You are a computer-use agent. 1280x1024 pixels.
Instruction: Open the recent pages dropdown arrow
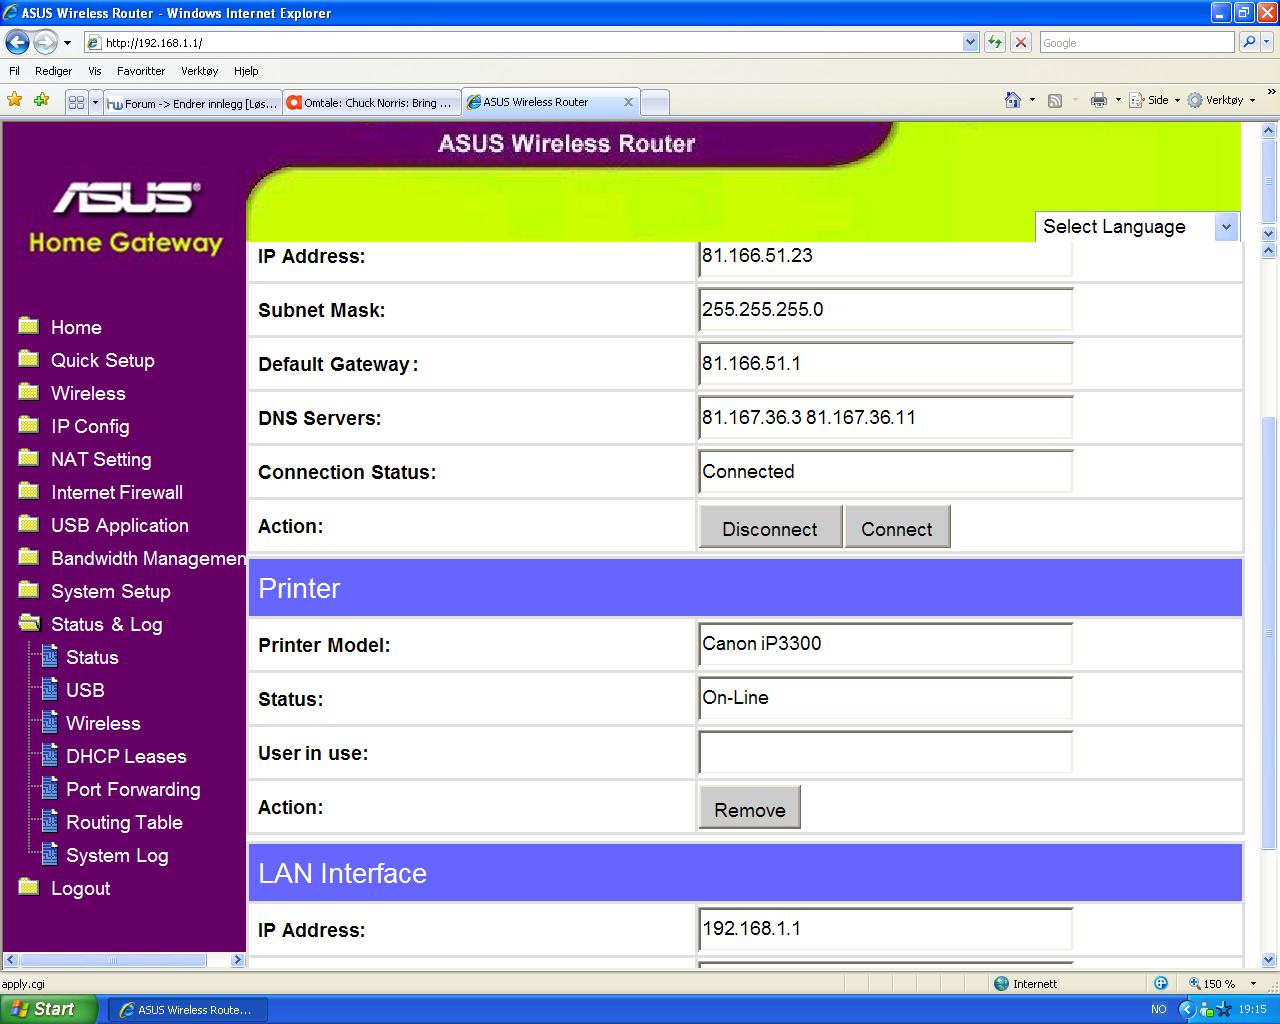point(67,43)
